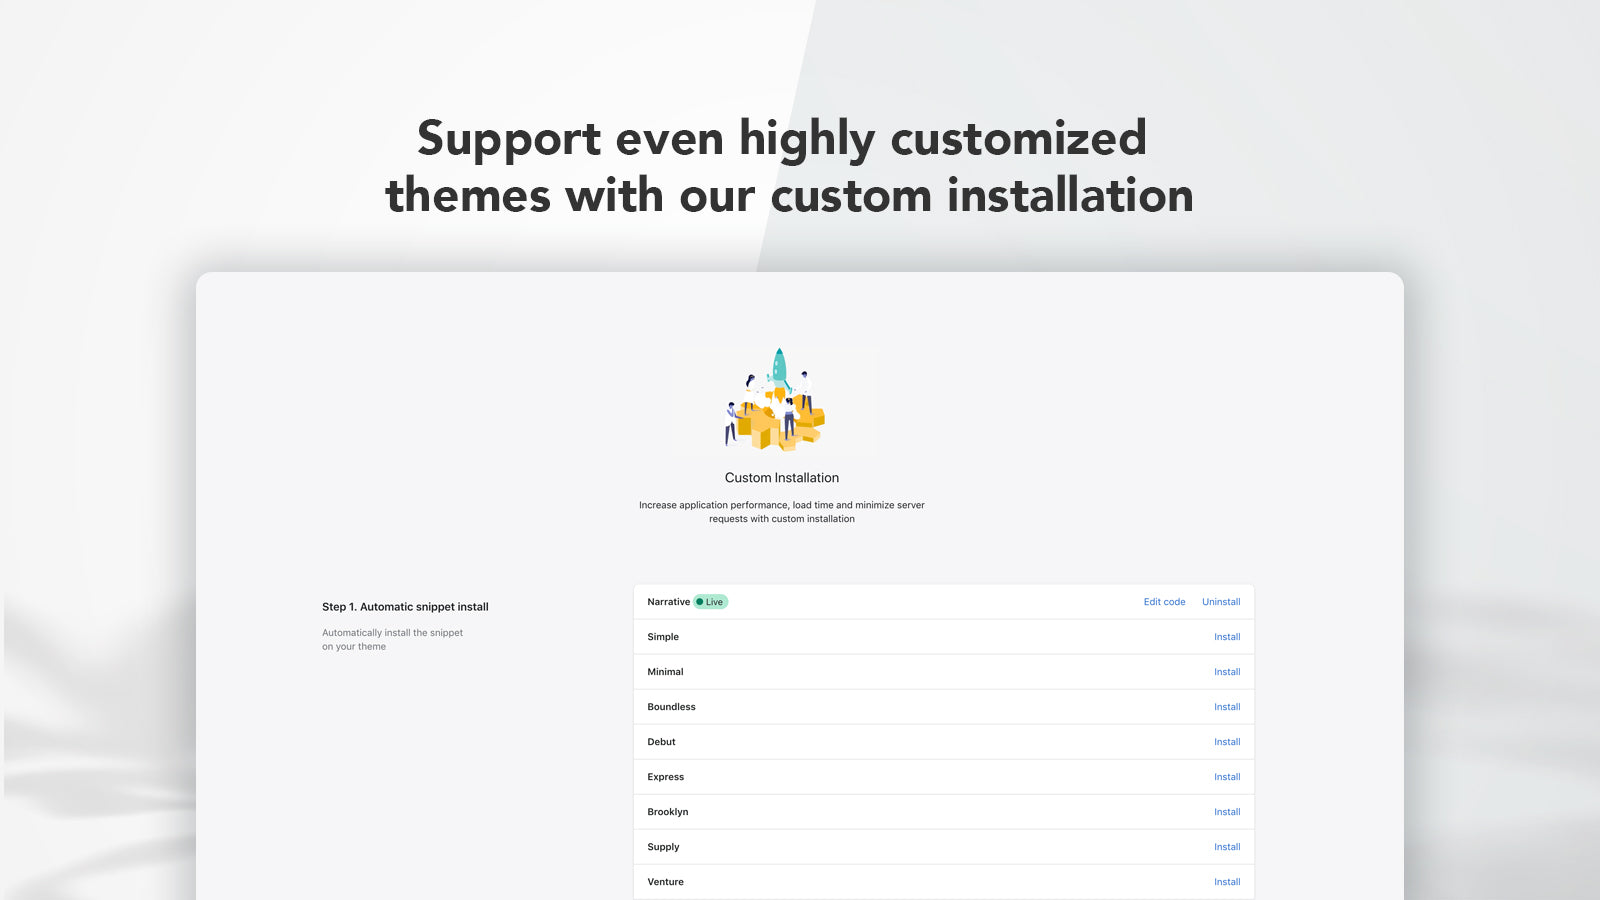This screenshot has width=1600, height=900.
Task: Install the Boundless theme
Action: click(1227, 706)
